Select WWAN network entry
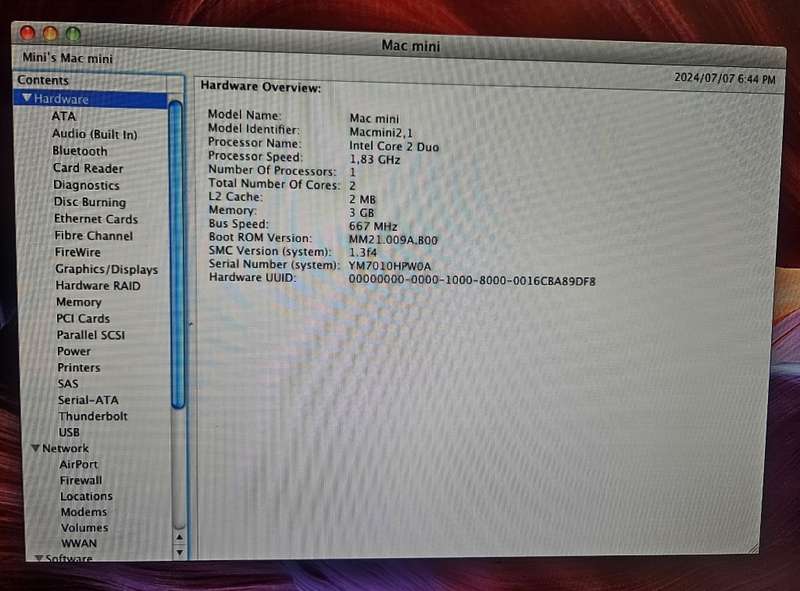This screenshot has width=800, height=591. (79, 544)
